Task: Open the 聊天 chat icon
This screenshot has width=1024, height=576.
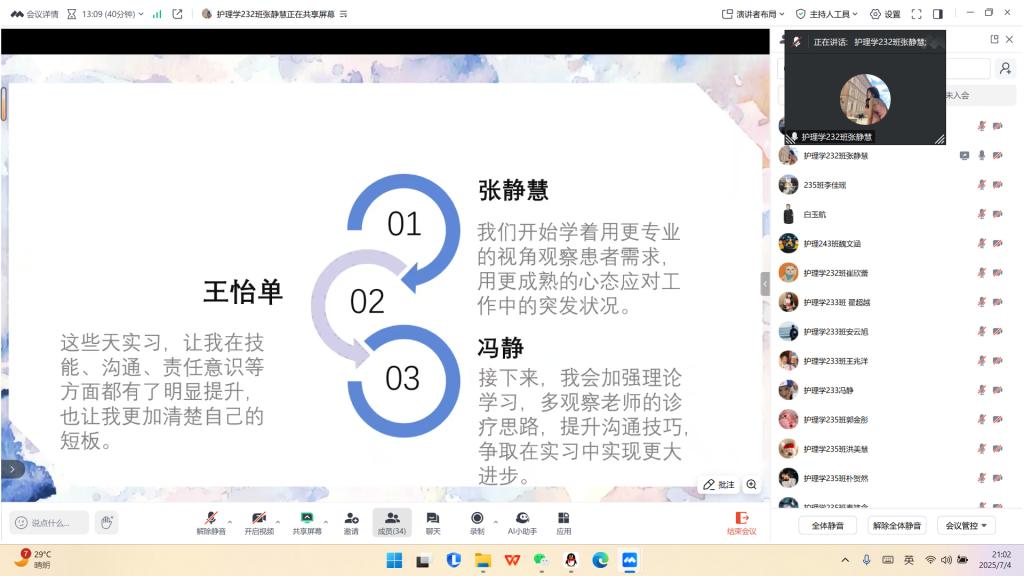Action: pos(433,521)
